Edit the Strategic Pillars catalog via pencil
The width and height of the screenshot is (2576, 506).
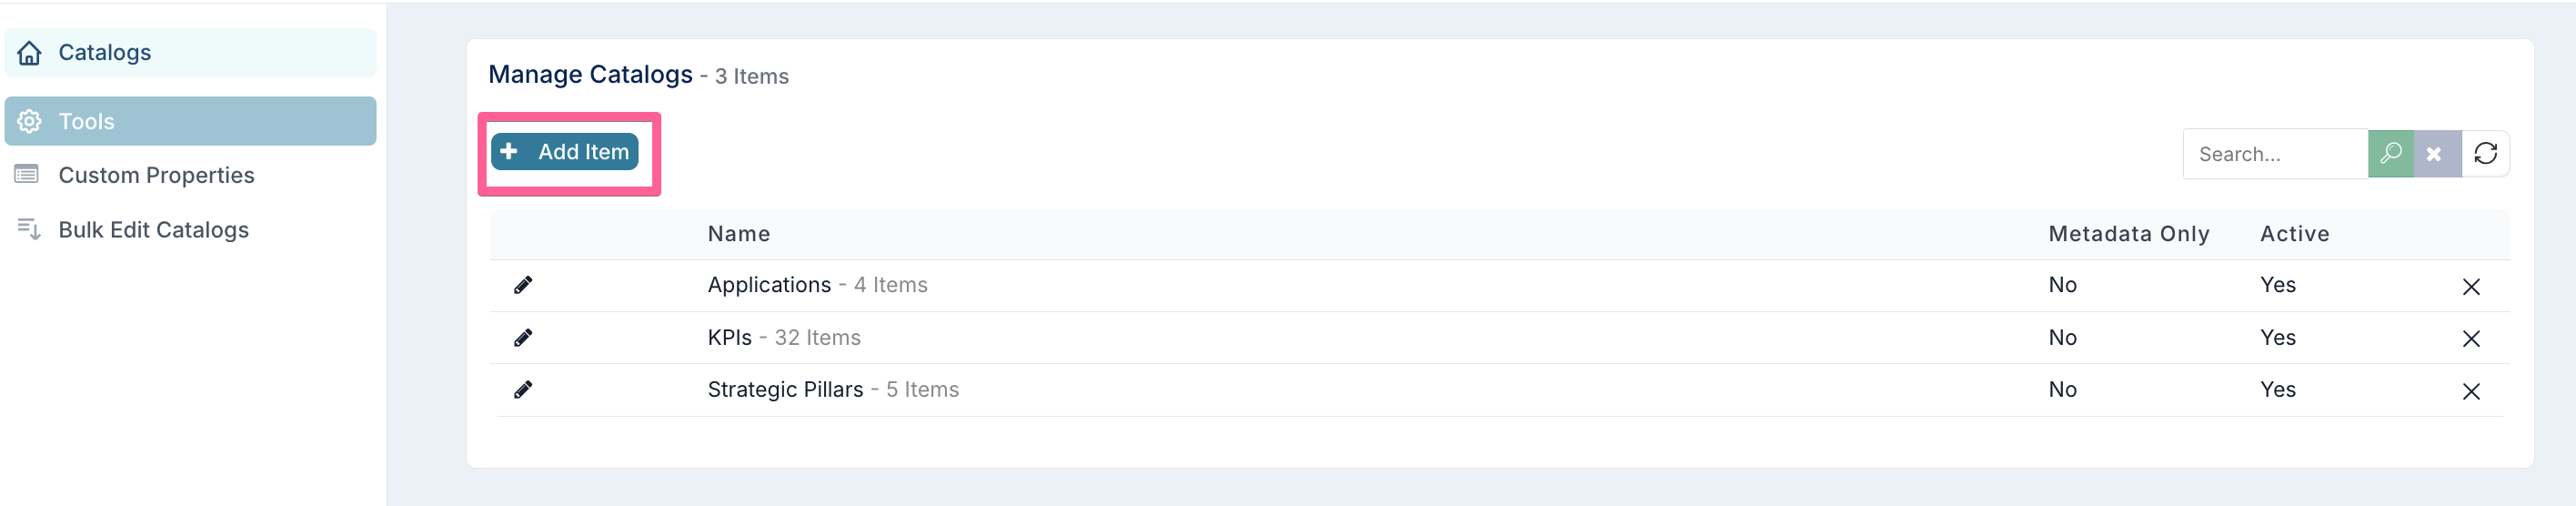522,390
